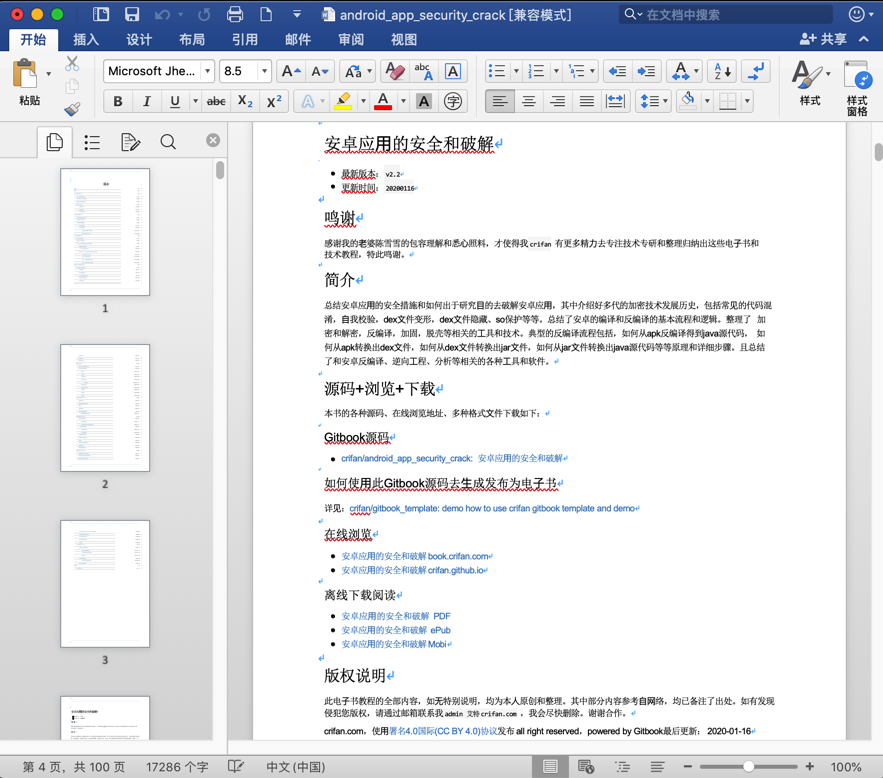
Task: Expand bullet list style dropdown arrow
Action: click(x=516, y=71)
